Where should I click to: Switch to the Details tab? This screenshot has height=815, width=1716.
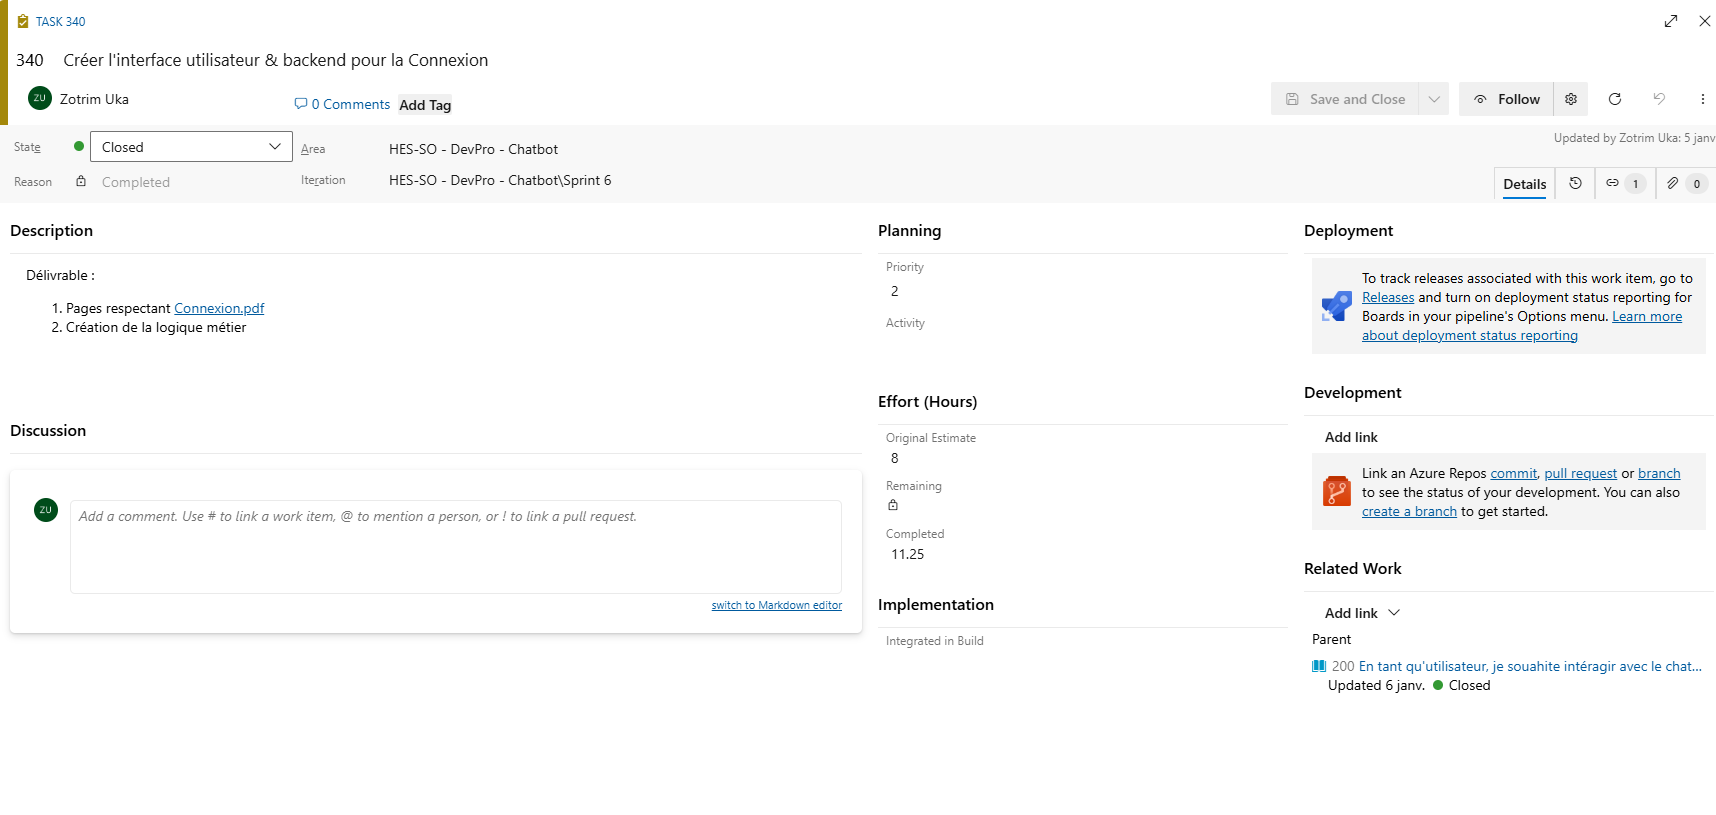(x=1524, y=184)
